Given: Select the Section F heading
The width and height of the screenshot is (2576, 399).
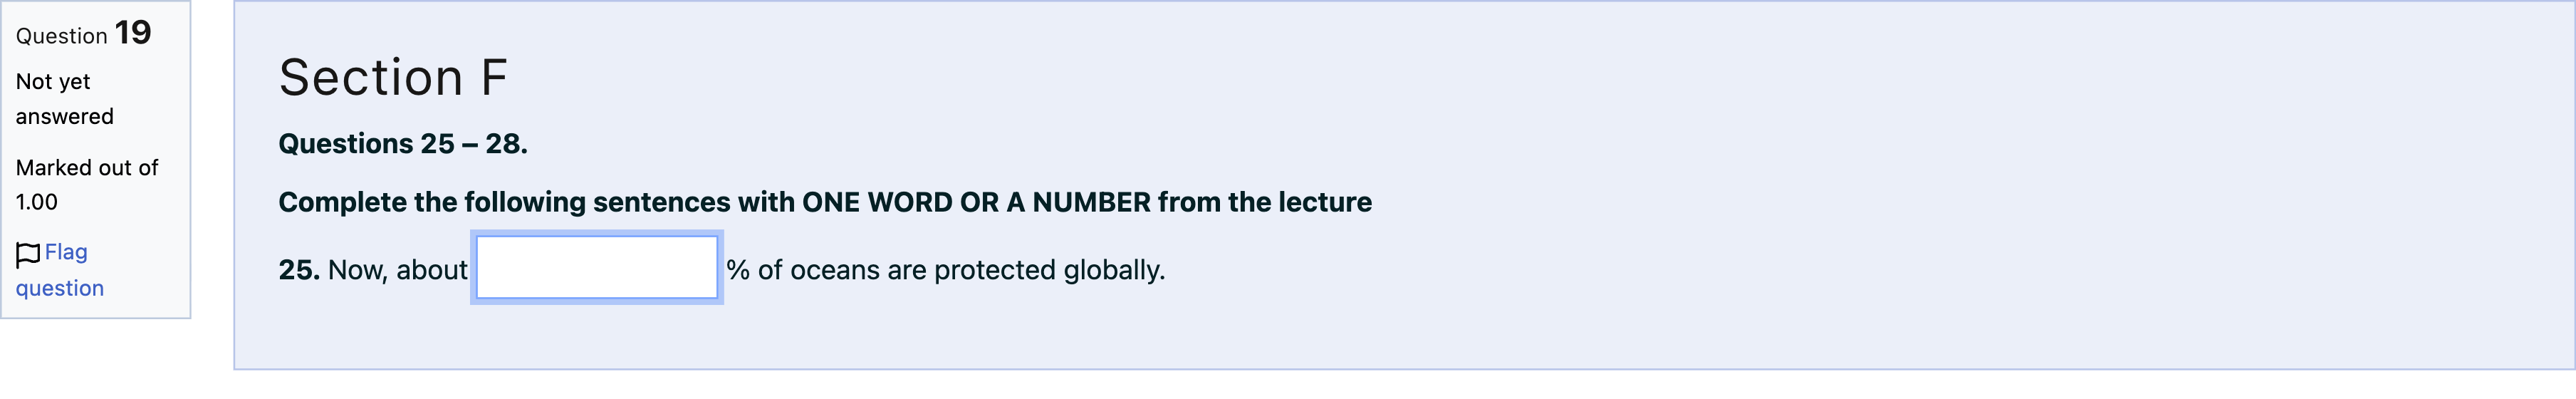Looking at the screenshot, I should tap(393, 77).
